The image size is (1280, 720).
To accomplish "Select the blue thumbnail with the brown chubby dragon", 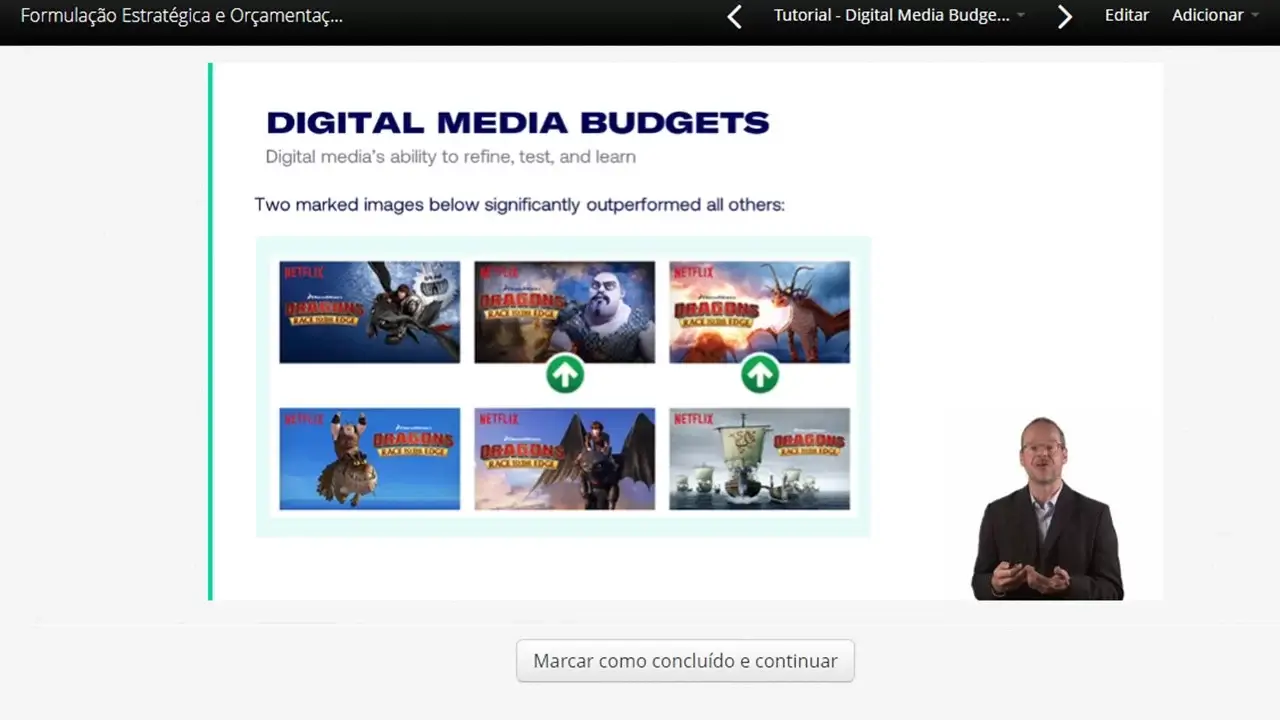I will (369, 459).
